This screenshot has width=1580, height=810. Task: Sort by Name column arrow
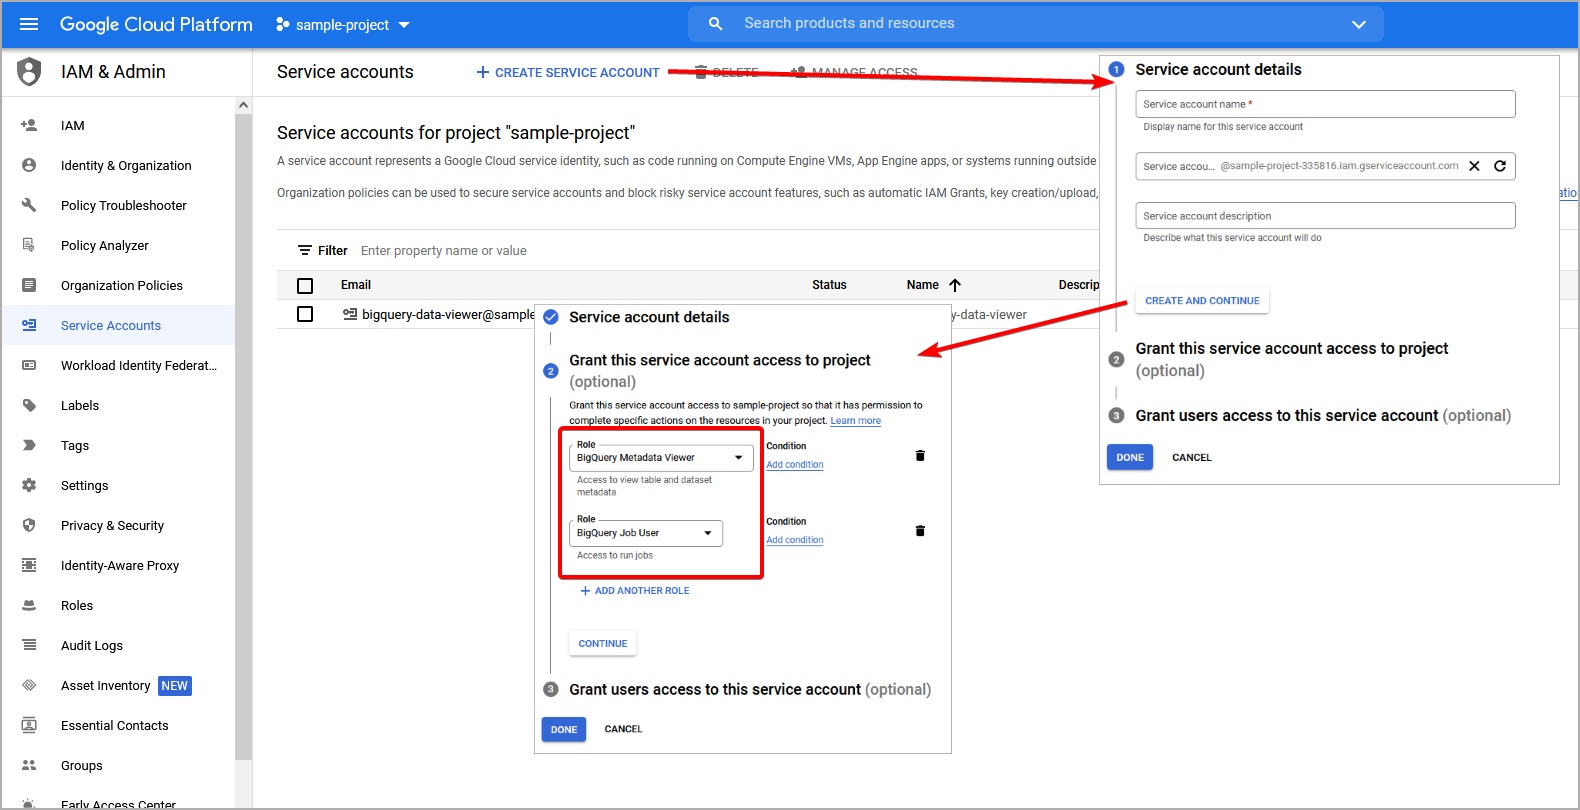955,285
